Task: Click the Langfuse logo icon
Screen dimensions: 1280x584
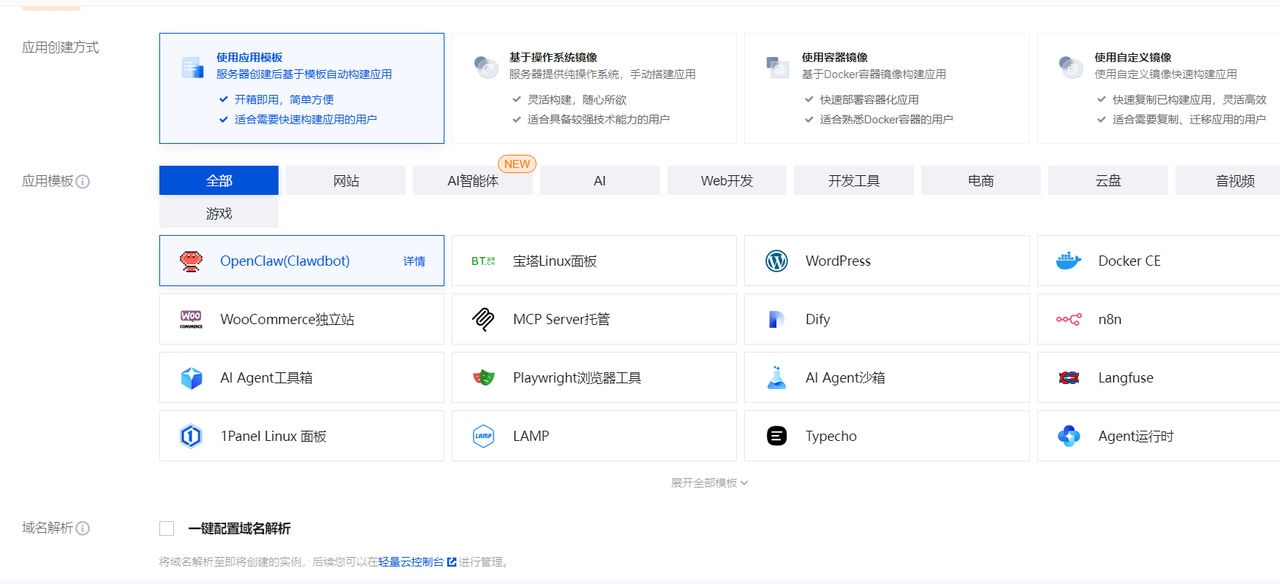Action: [1069, 378]
